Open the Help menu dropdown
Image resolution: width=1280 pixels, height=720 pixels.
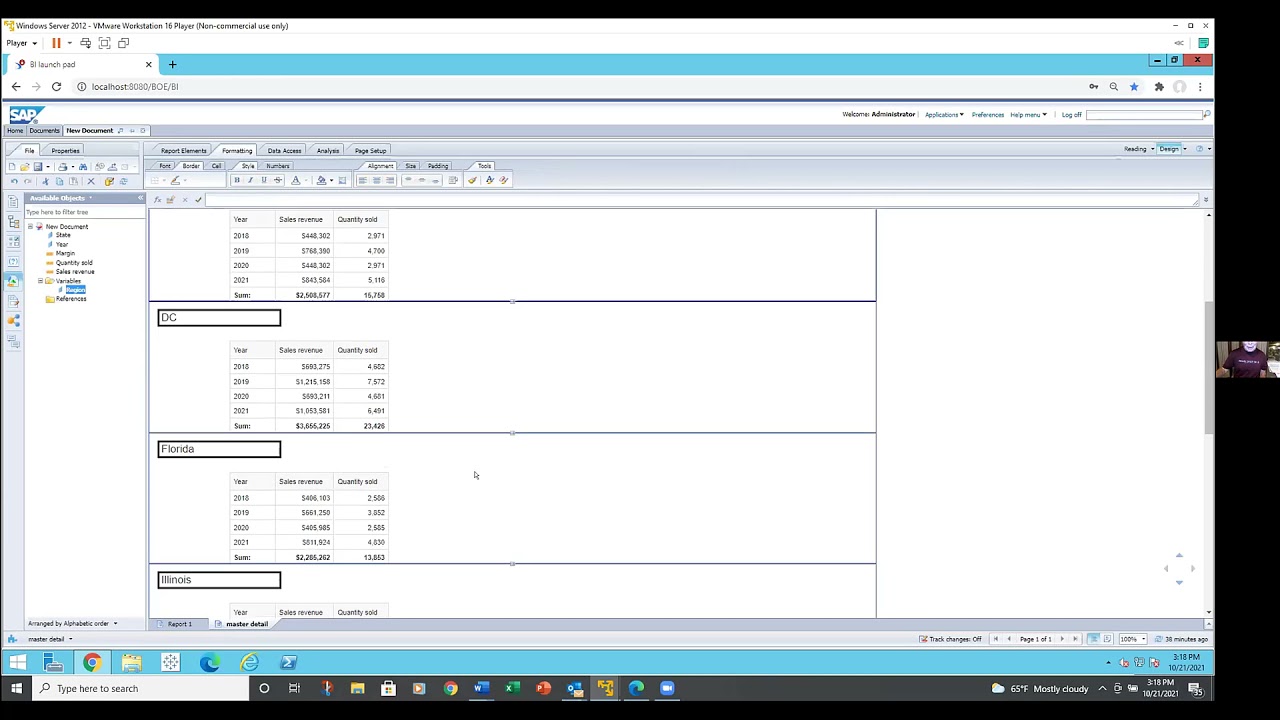coord(1028,114)
